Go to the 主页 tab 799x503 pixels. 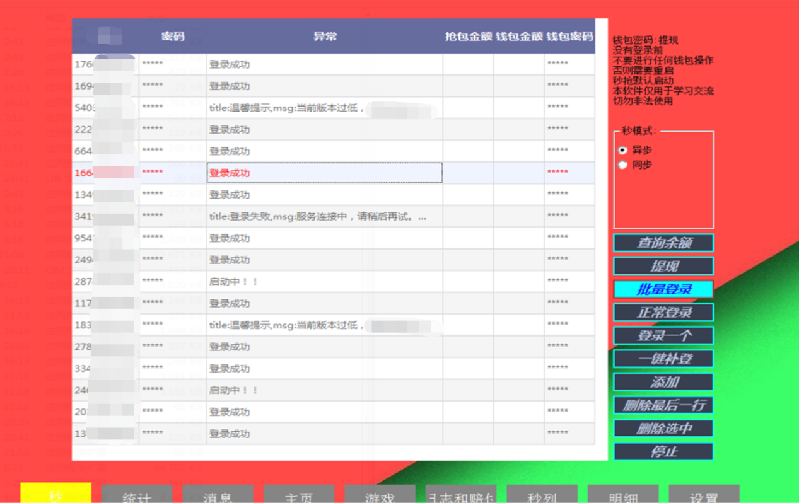pos(299,495)
